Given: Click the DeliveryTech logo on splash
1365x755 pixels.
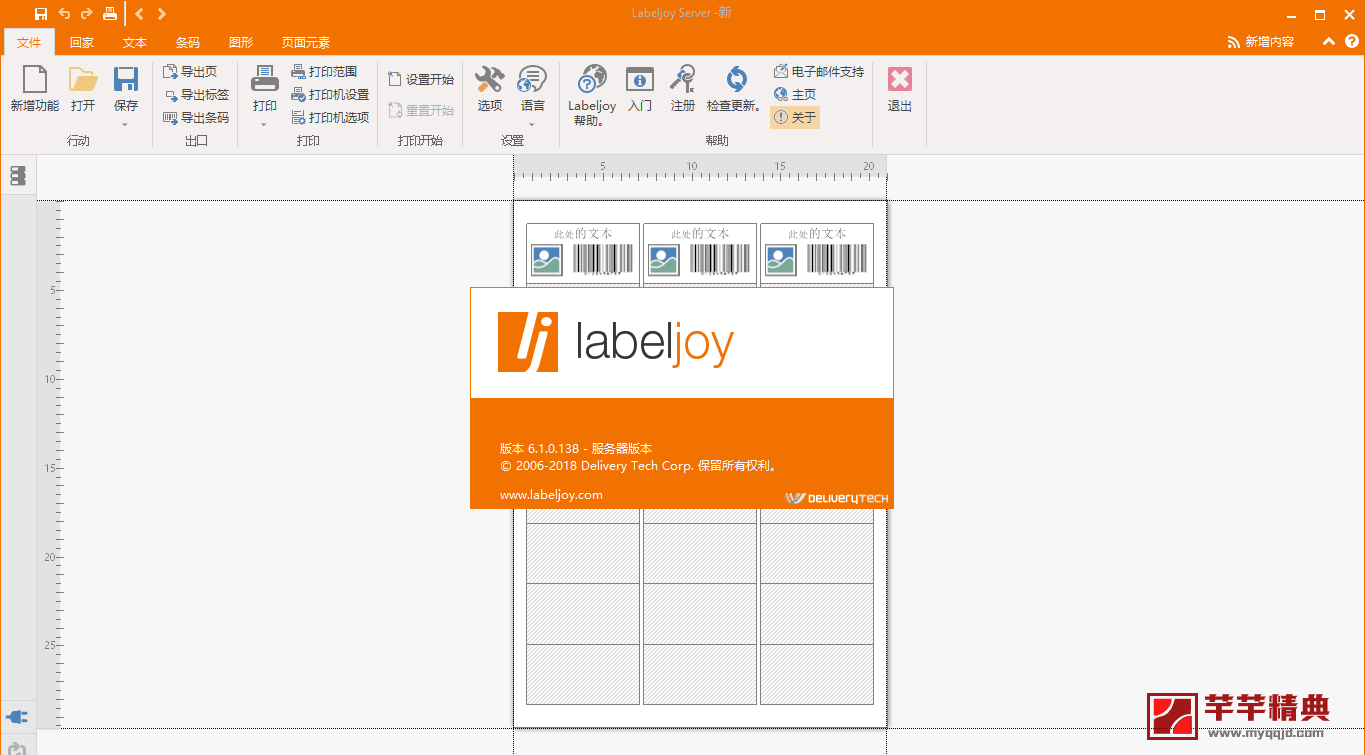Looking at the screenshot, I should point(836,498).
